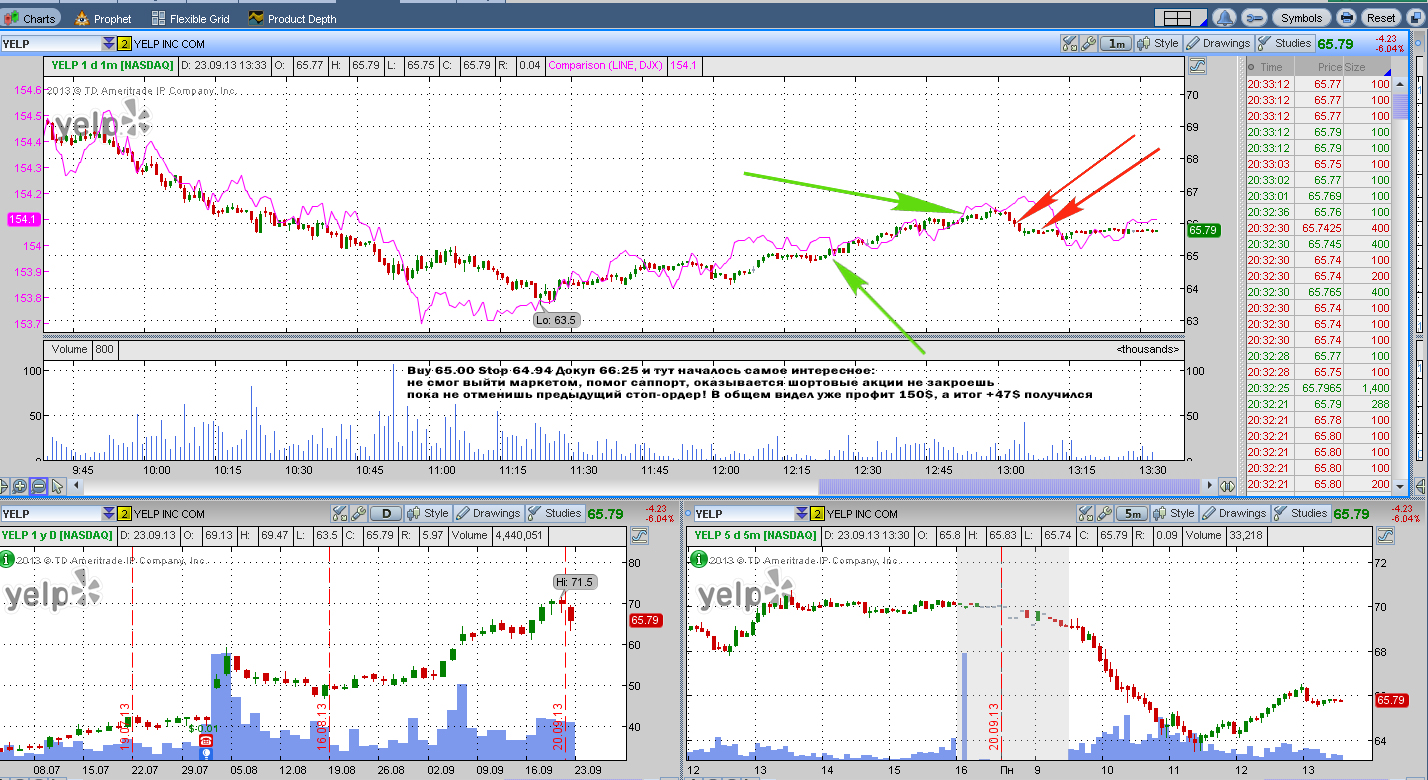Screen dimensions: 1428x780
Task: Open Style menu in top chart
Action: 1158,44
